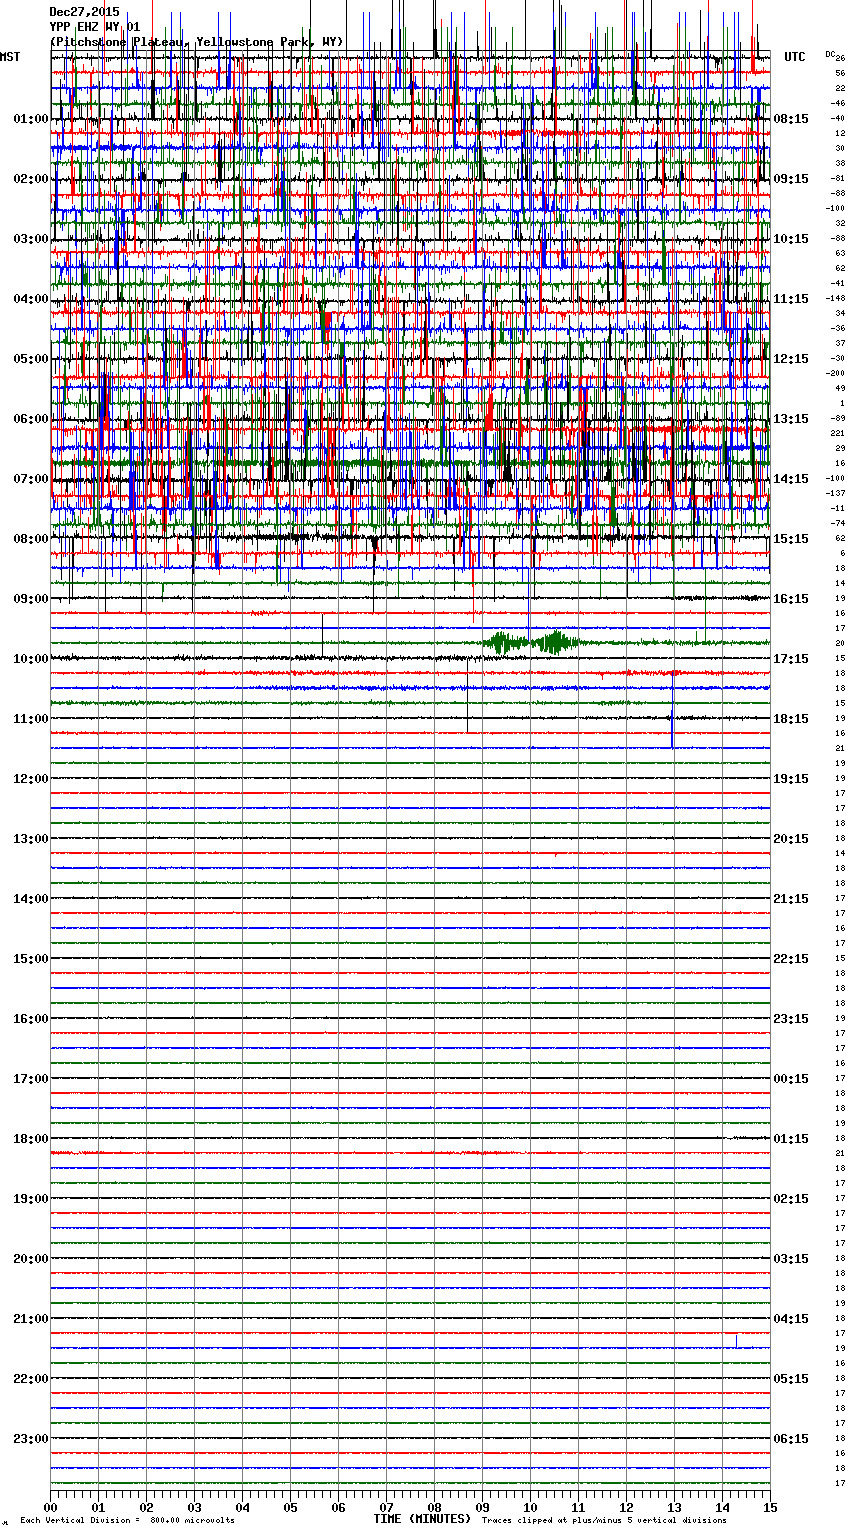850x1534 pixels.
Task: Click the 04:00 MST row label
Action: [x=30, y=299]
